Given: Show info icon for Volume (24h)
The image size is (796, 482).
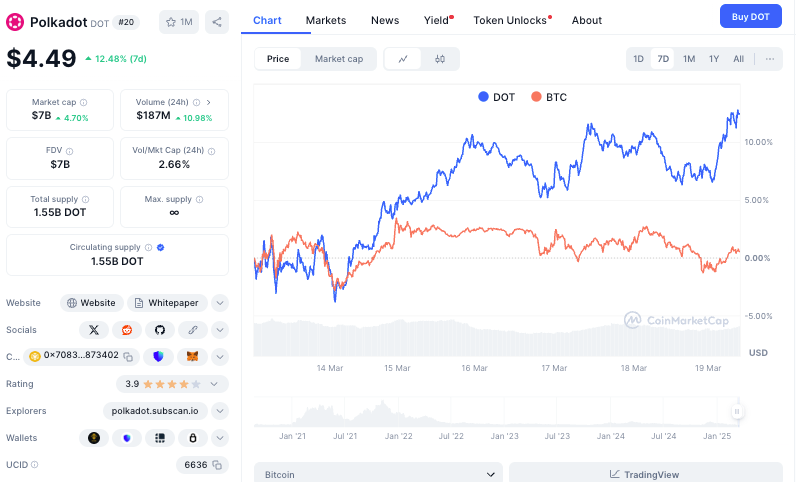Looking at the screenshot, I should click(196, 102).
